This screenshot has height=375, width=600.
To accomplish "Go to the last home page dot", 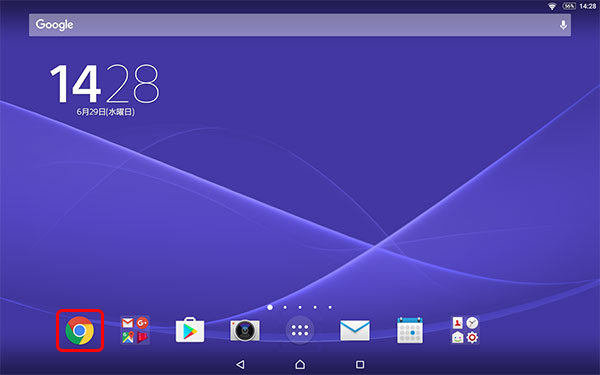I will tap(330, 307).
